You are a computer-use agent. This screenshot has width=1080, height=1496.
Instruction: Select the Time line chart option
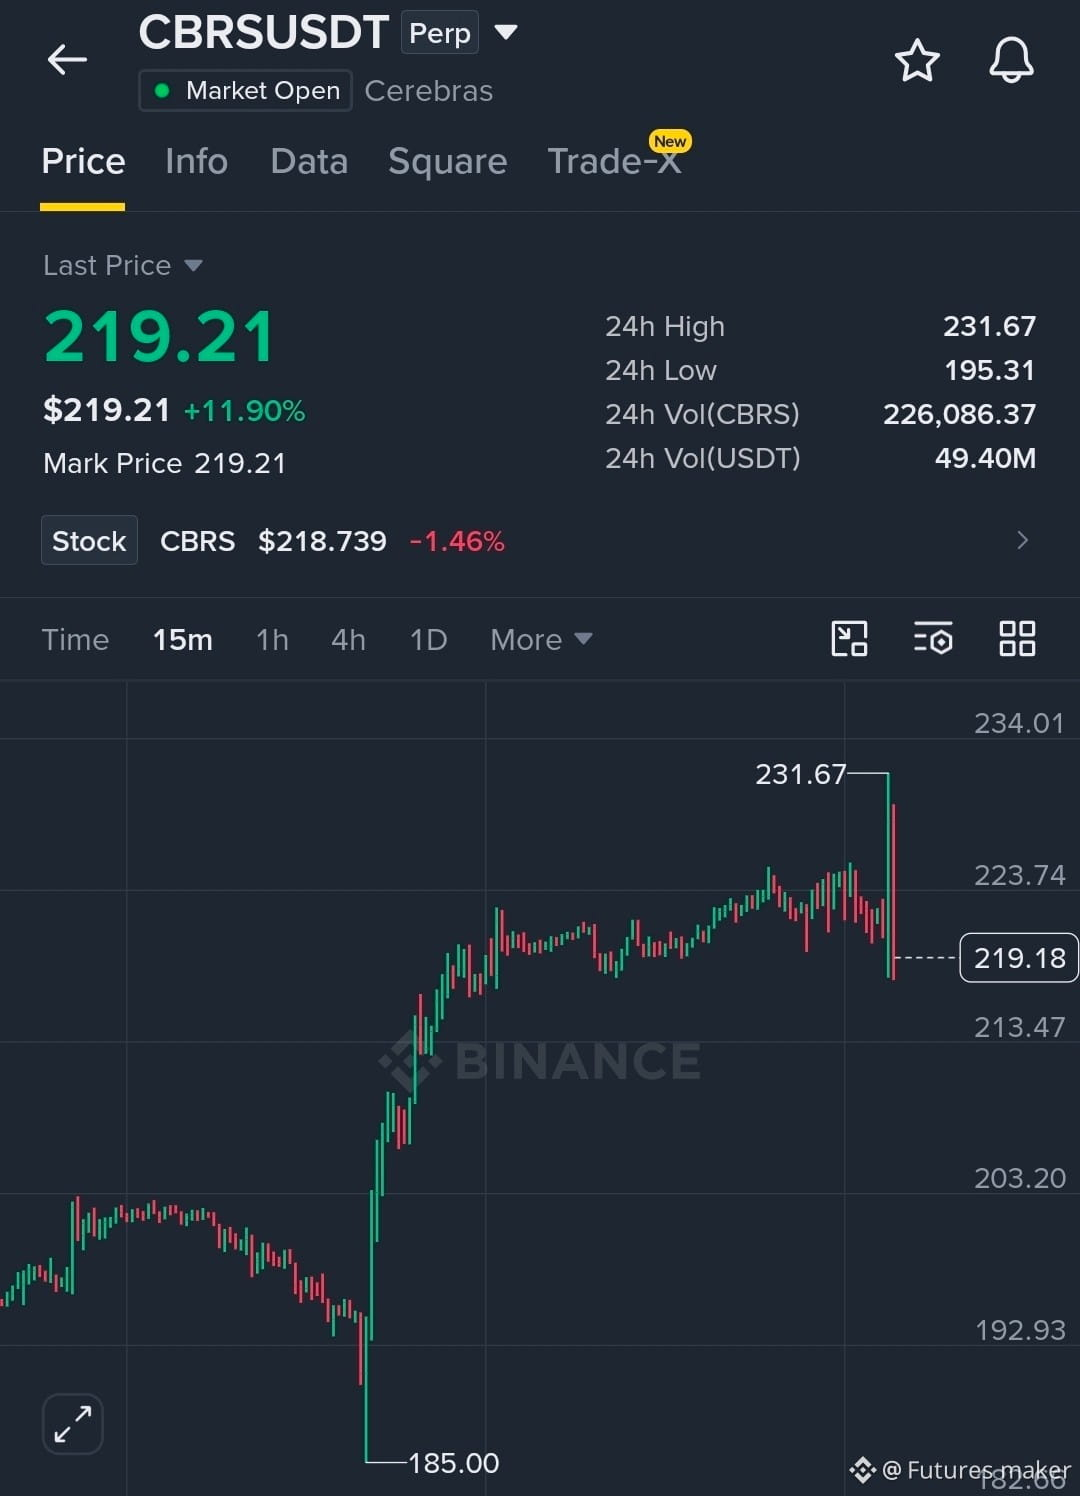point(75,639)
